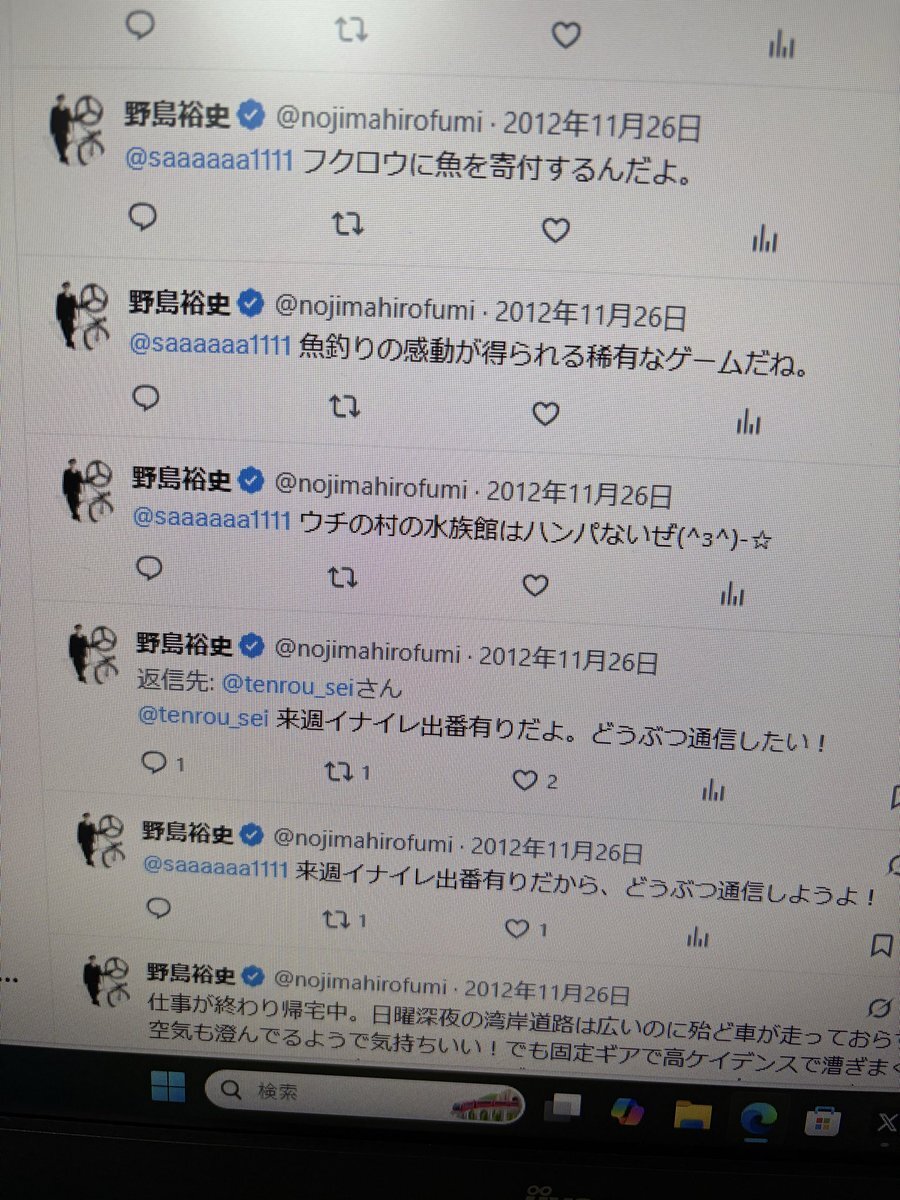Viewport: 900px width, 1200px height.
Task: Retweet the ウチの村の水族館 tweet
Action: (343, 577)
